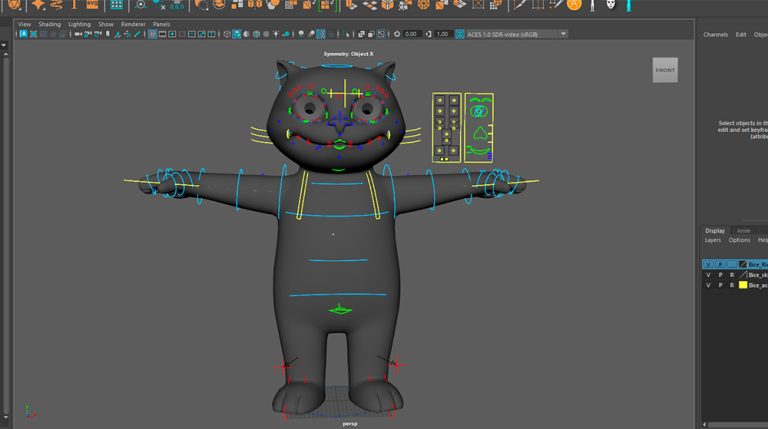This screenshot has height=429, width=768.
Task: Click the yellow color swatch of Bice_ac layer
Action: pyautogui.click(x=743, y=285)
